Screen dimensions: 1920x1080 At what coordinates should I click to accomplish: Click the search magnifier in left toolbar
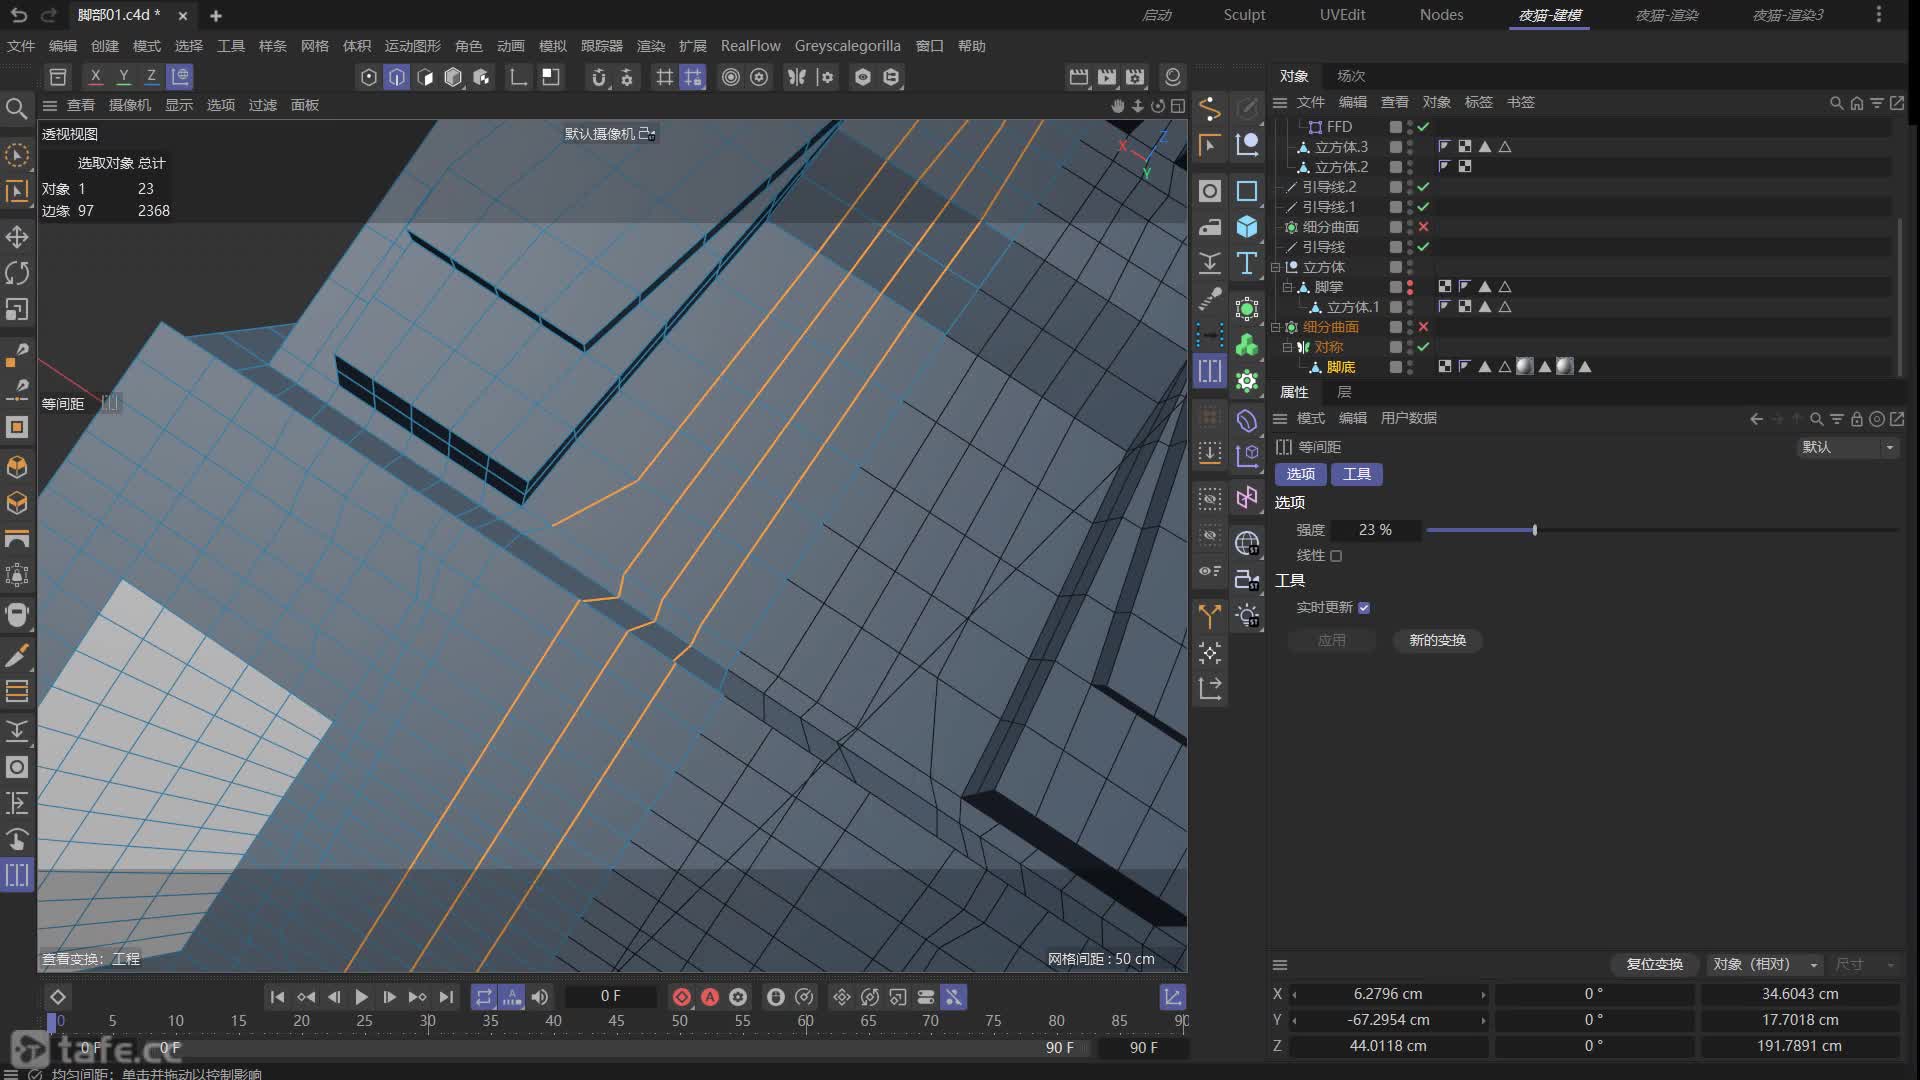coord(16,108)
